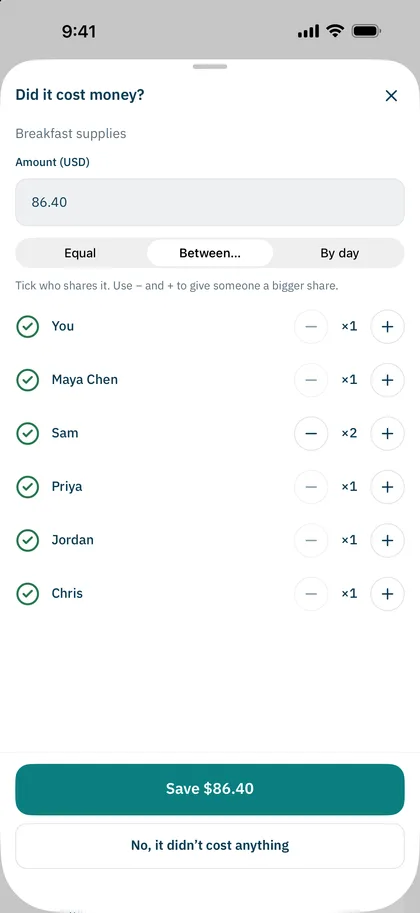Save the $86.40 expense
Screen dimensions: 420x913
(210, 789)
